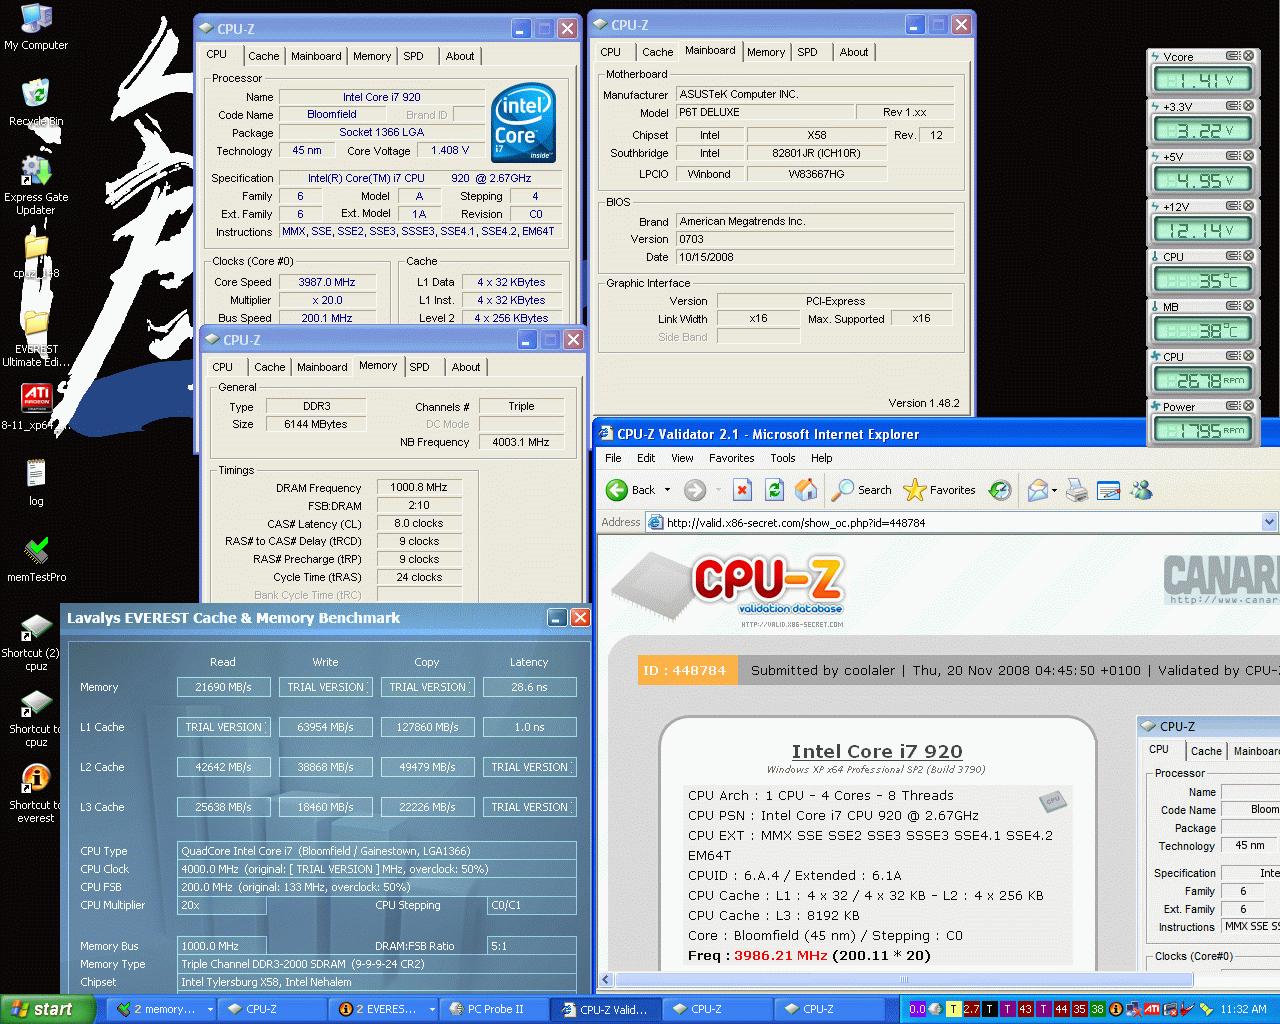Click the left arrow of IE's horizontal scrollbar

tap(606, 980)
